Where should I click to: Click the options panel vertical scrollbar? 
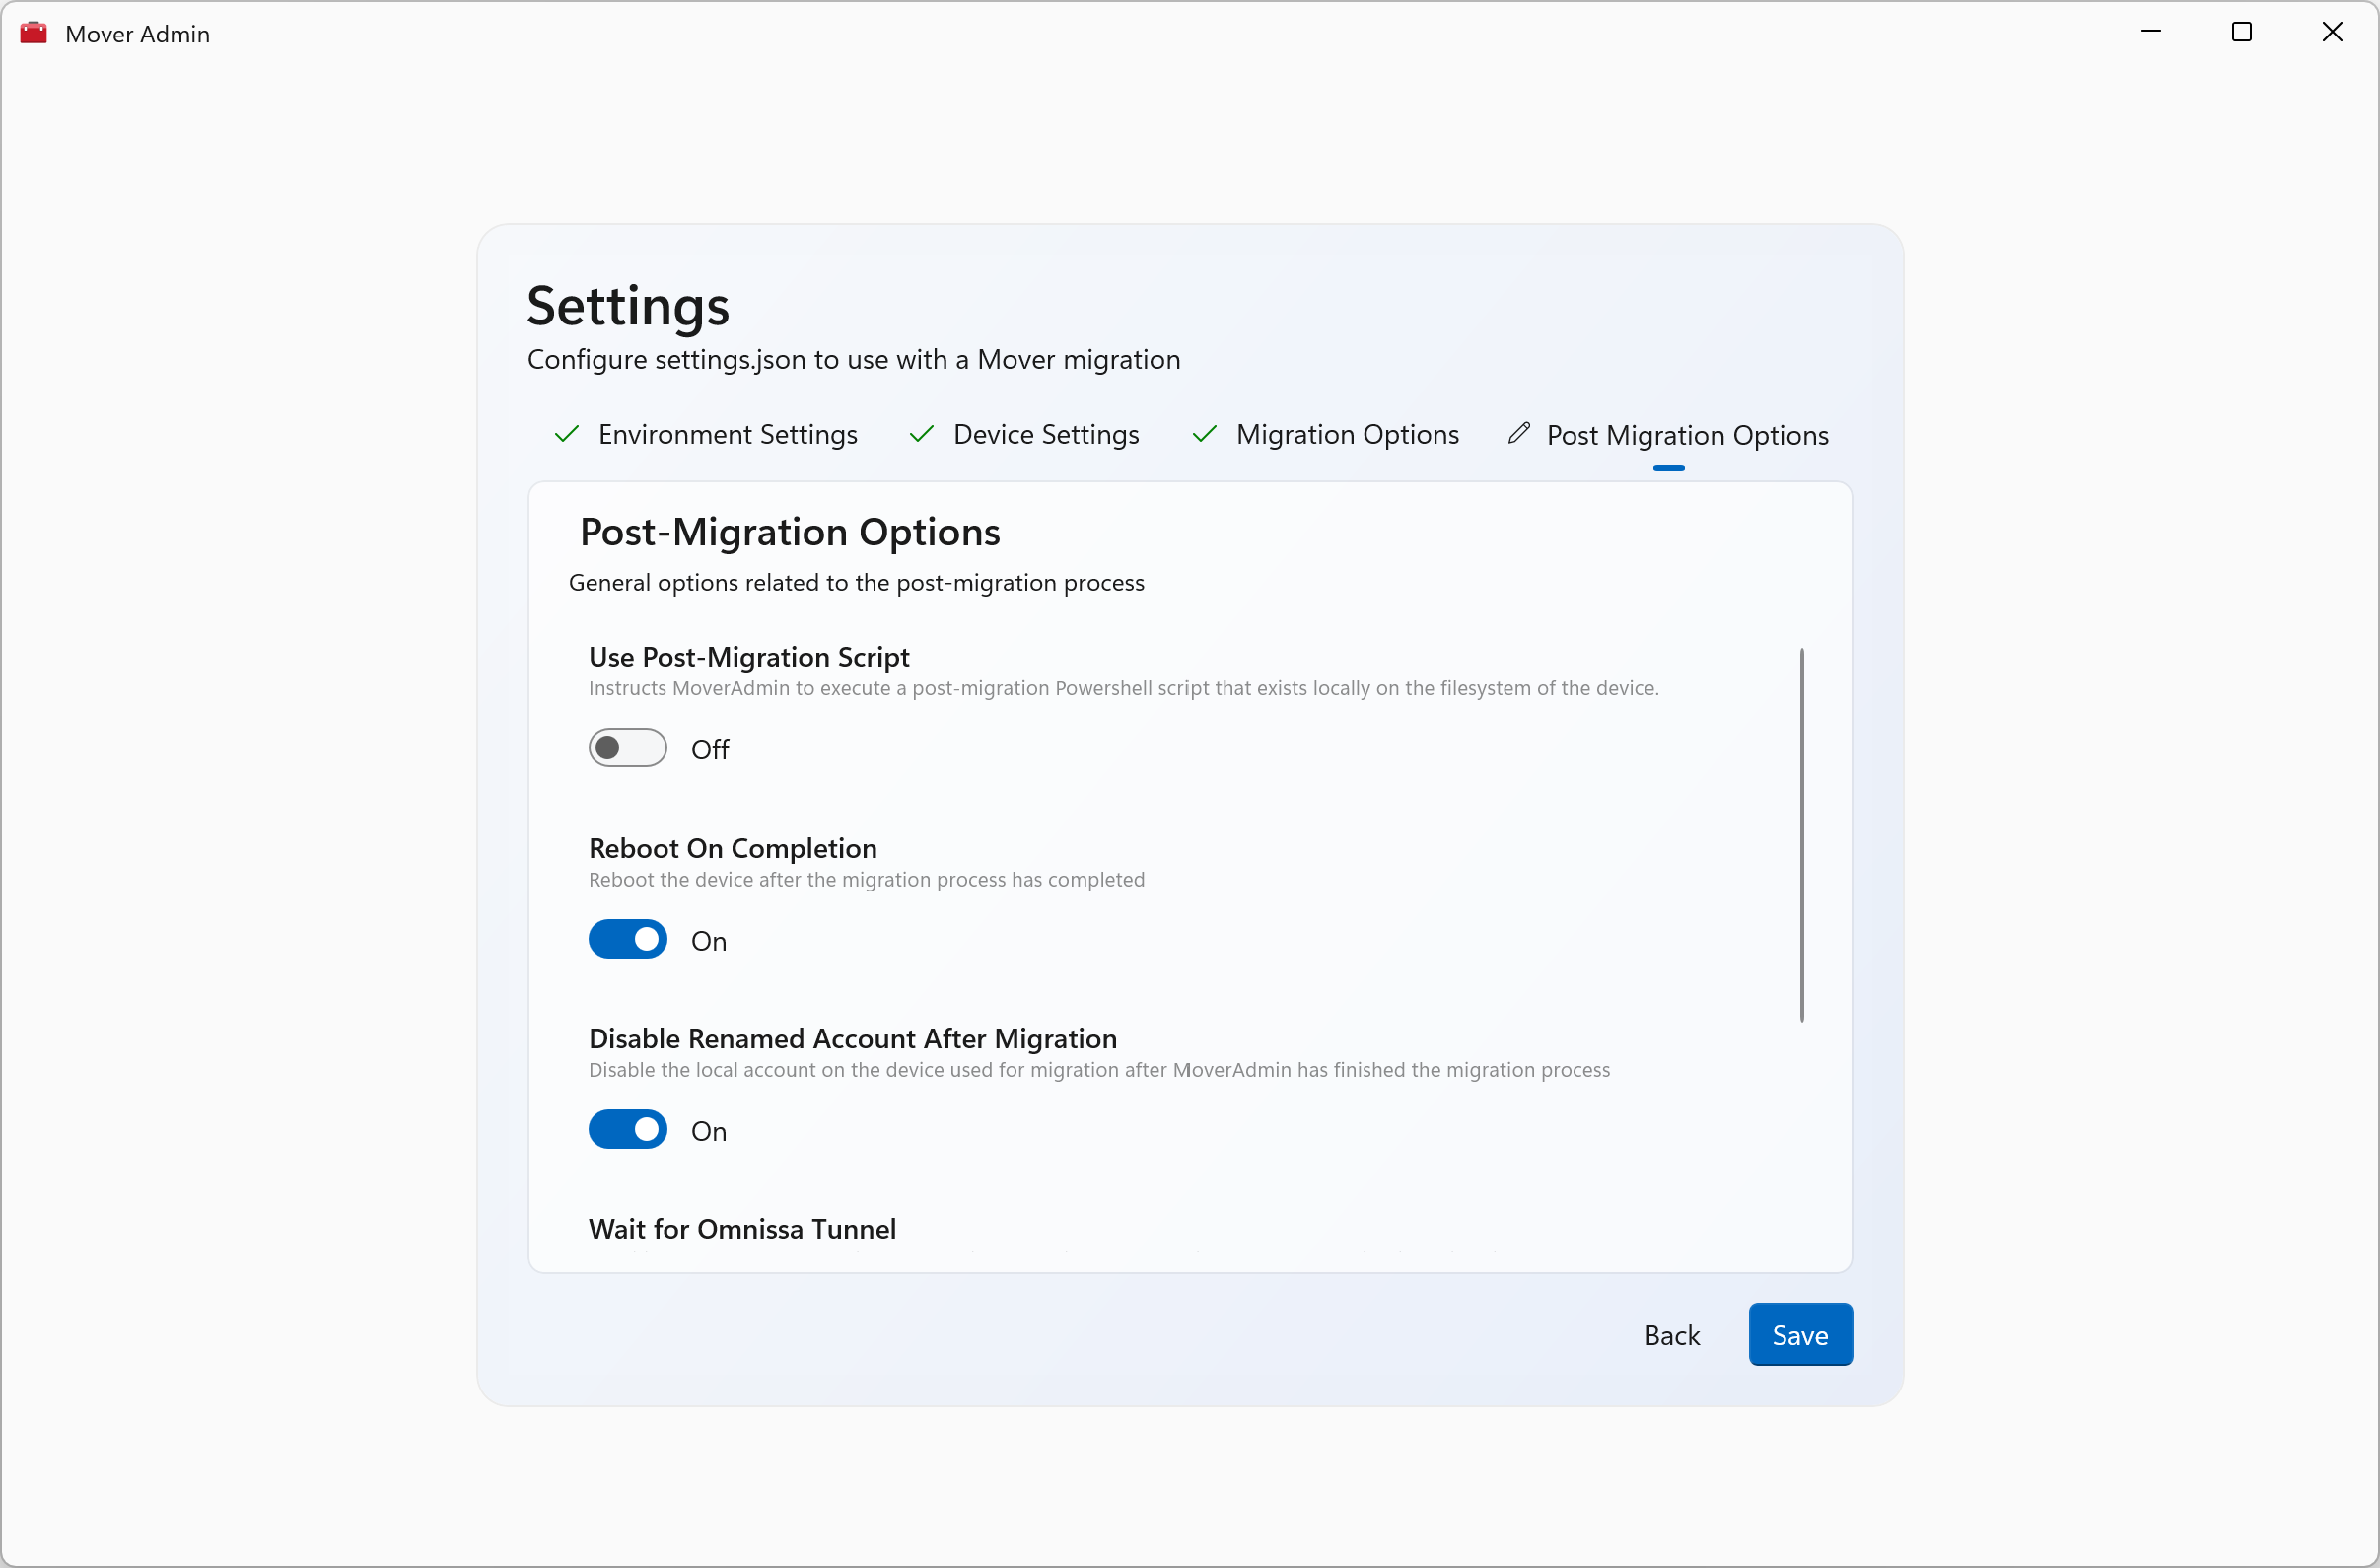(1801, 835)
